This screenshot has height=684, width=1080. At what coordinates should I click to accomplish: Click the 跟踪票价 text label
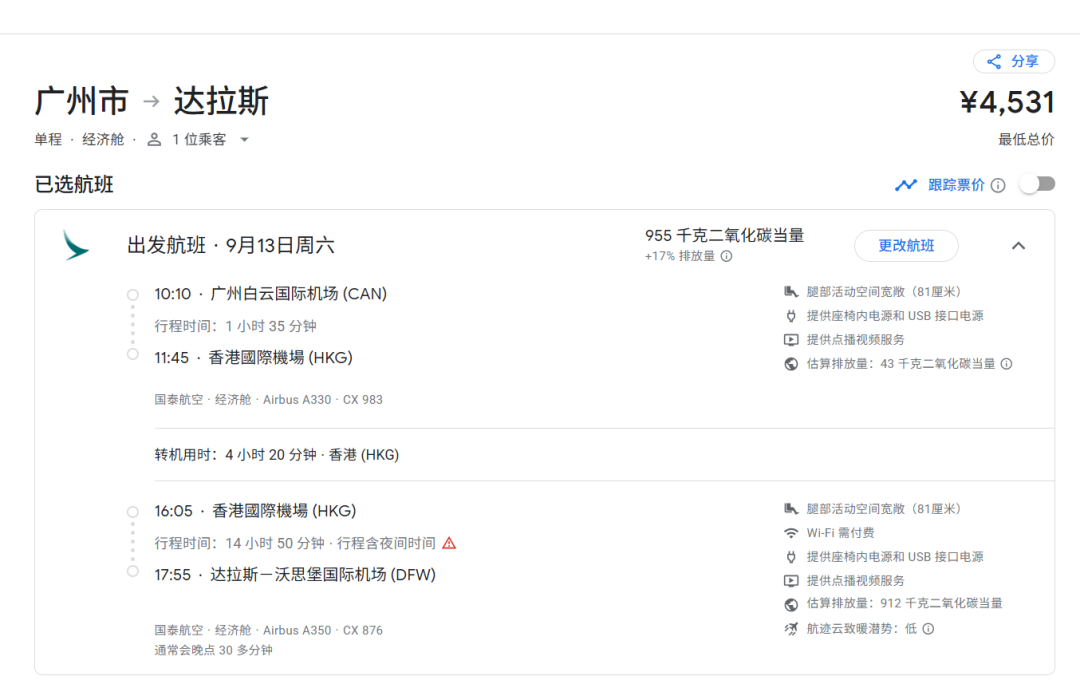coord(956,185)
